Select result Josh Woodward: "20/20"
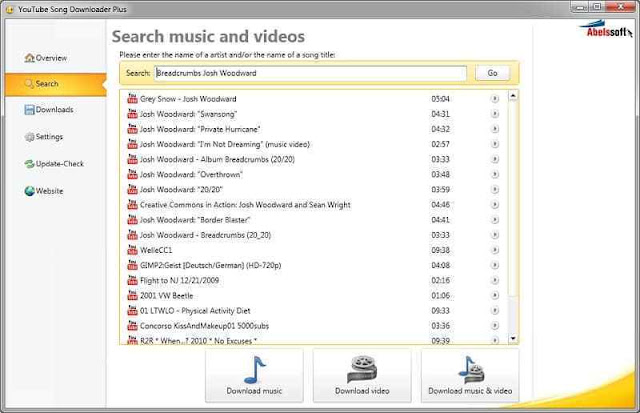 [x=181, y=189]
